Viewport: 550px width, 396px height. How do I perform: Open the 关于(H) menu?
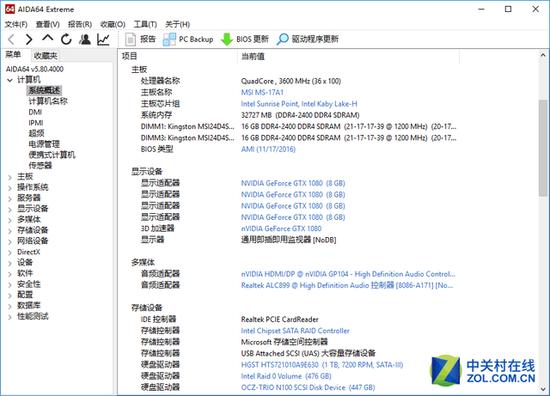[x=177, y=24]
